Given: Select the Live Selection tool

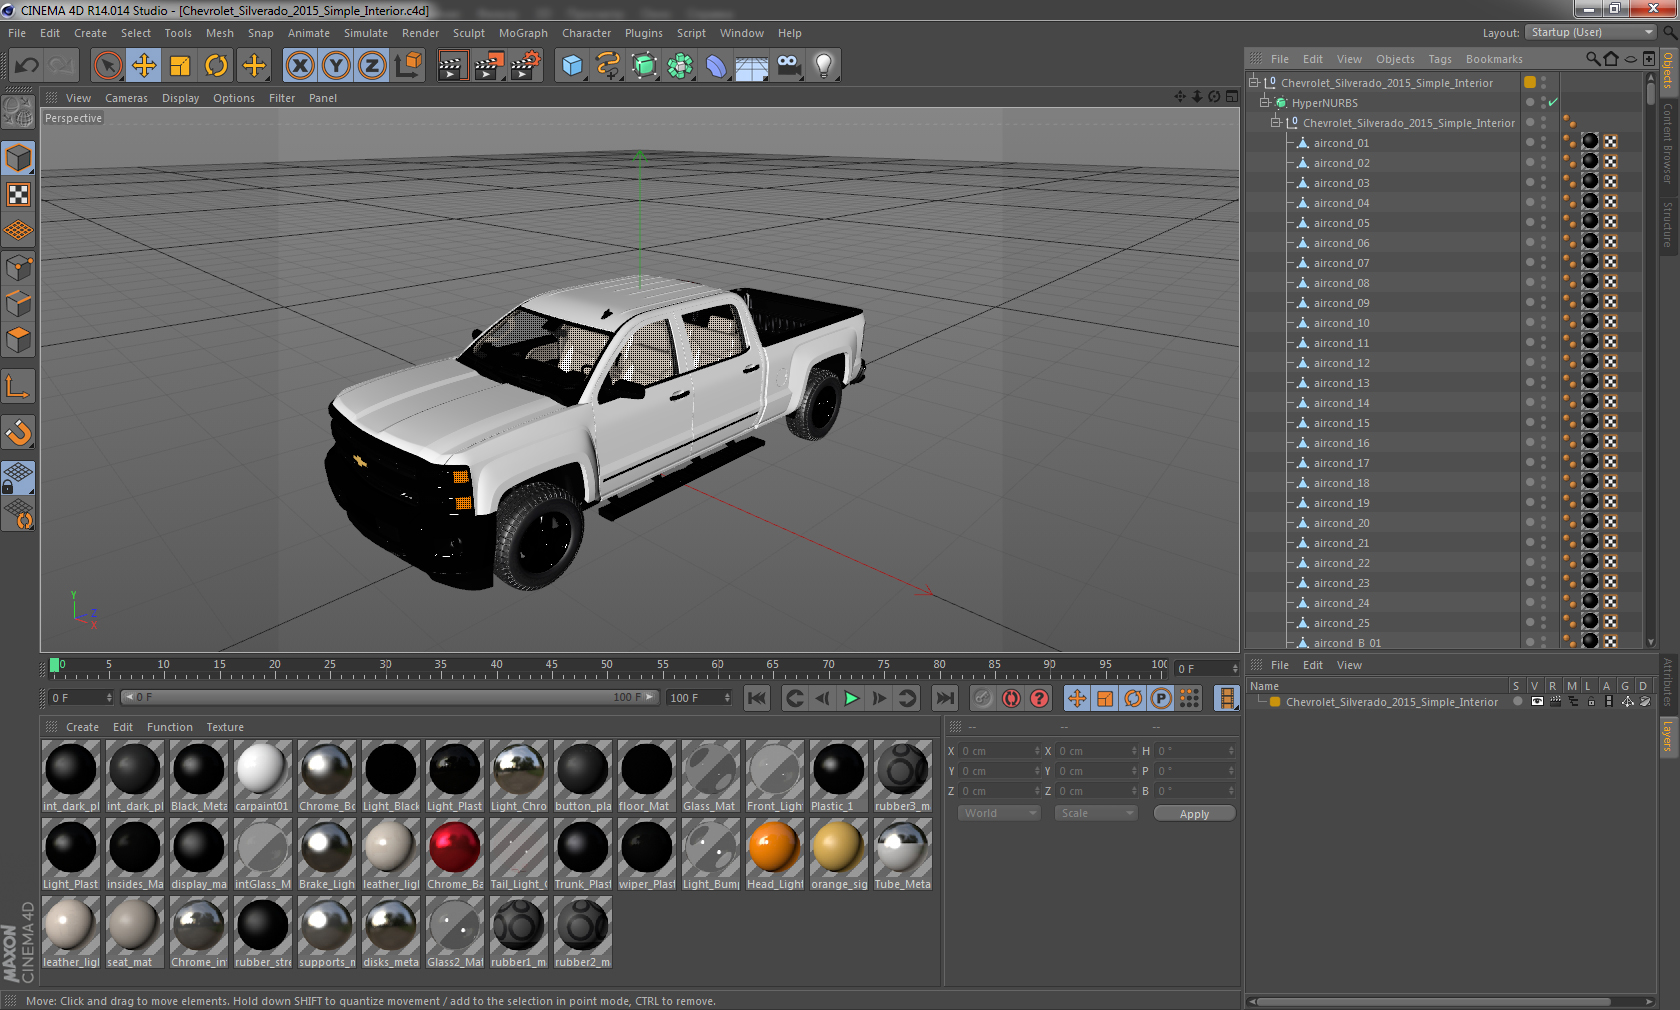Looking at the screenshot, I should pyautogui.click(x=107, y=66).
